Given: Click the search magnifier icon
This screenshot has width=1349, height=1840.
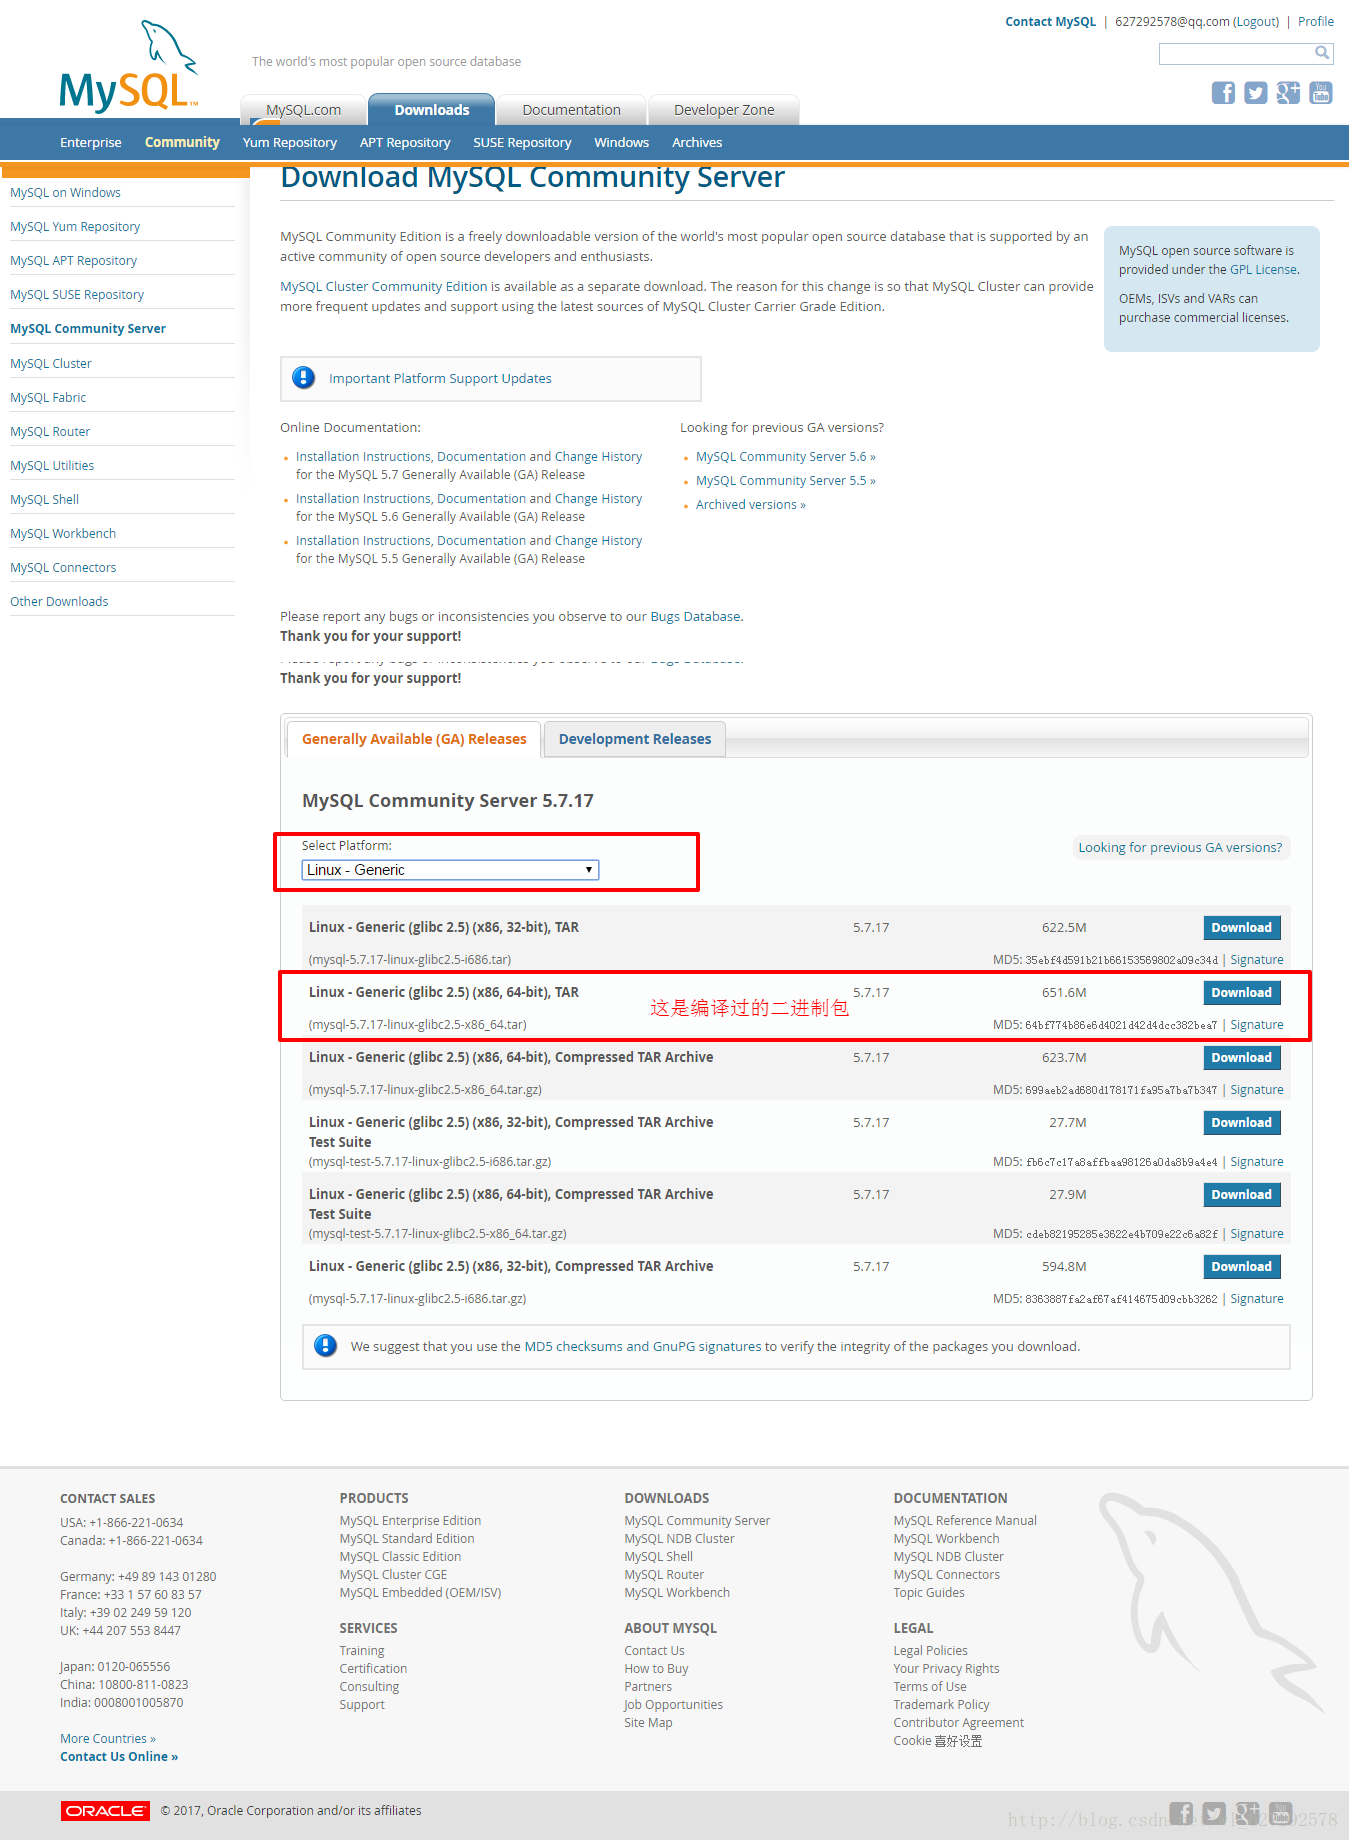Looking at the screenshot, I should (1322, 53).
